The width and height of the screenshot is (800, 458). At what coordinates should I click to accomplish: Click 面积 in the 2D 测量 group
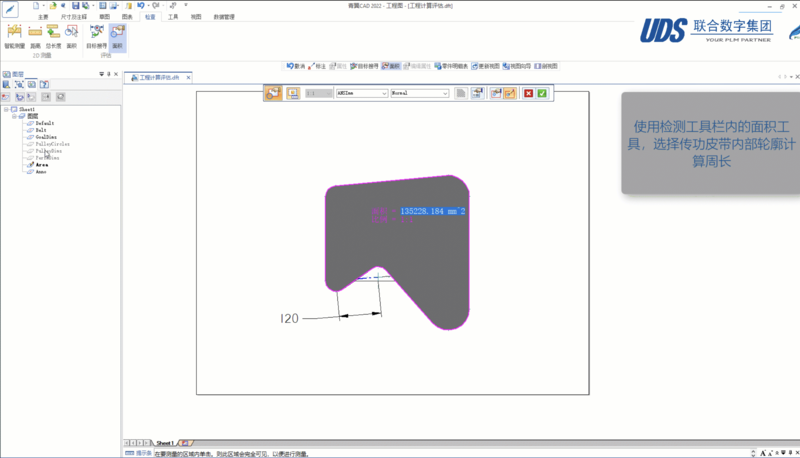(x=71, y=37)
